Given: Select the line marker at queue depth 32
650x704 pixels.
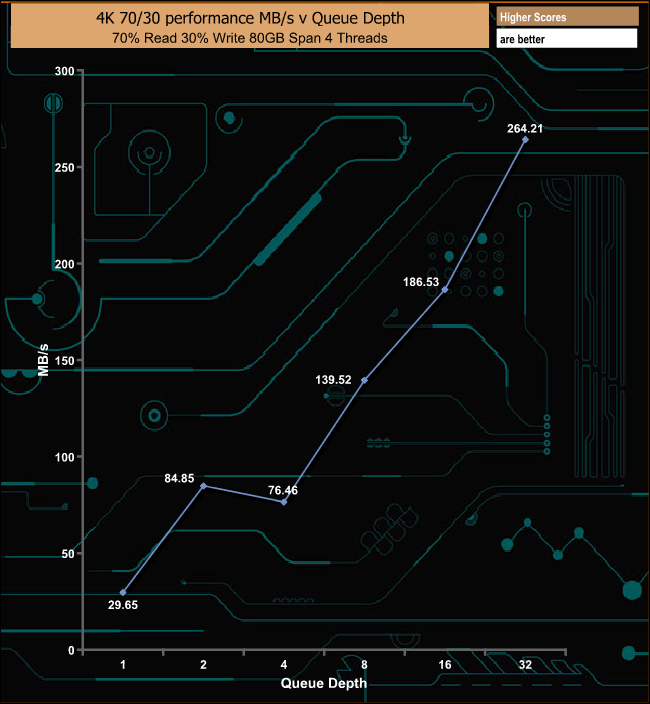Looking at the screenshot, I should pyautogui.click(x=525, y=139).
